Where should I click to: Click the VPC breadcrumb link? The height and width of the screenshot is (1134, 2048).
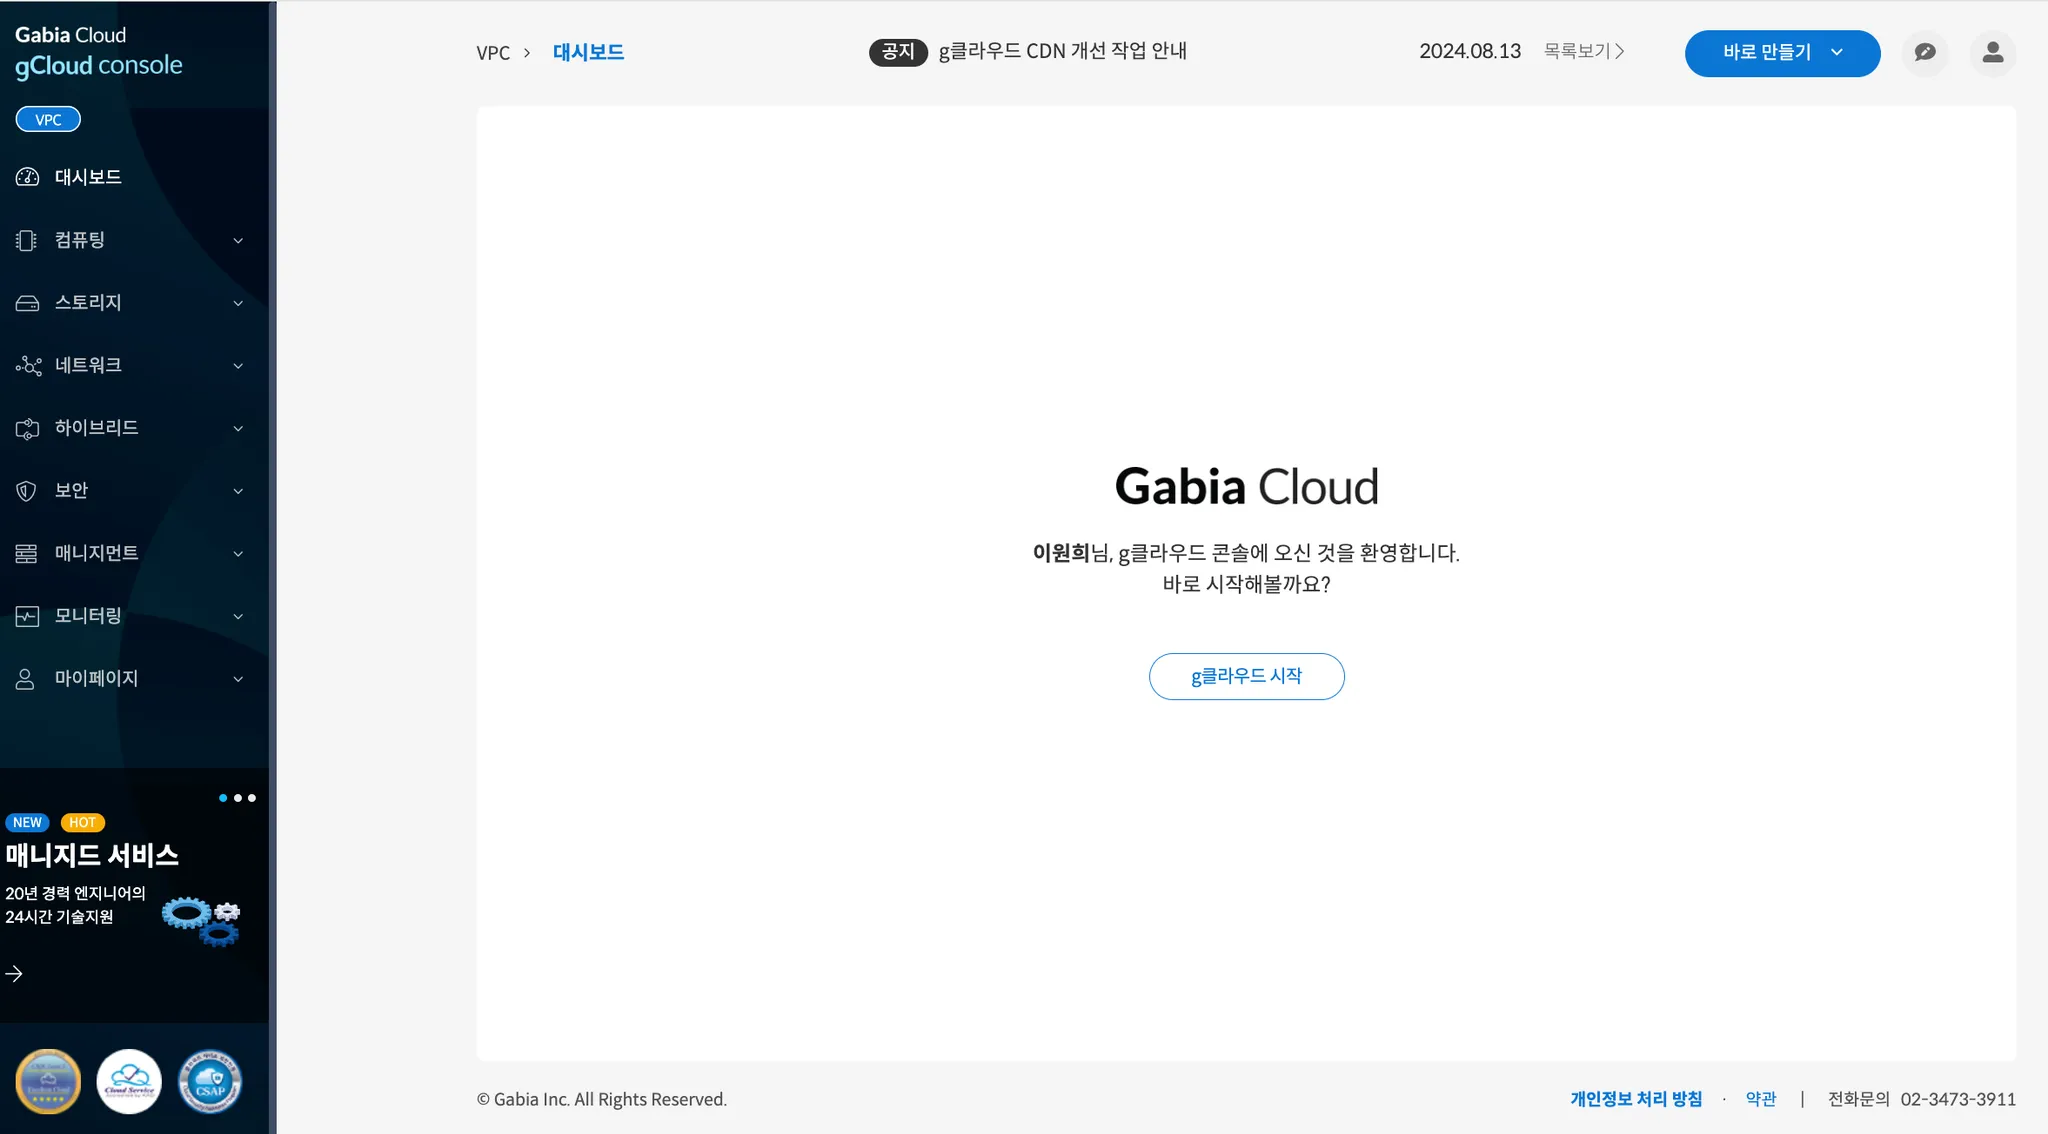tap(493, 53)
